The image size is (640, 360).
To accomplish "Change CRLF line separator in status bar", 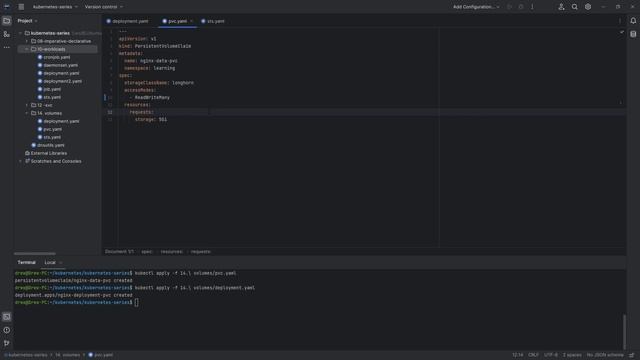I will point(533,355).
